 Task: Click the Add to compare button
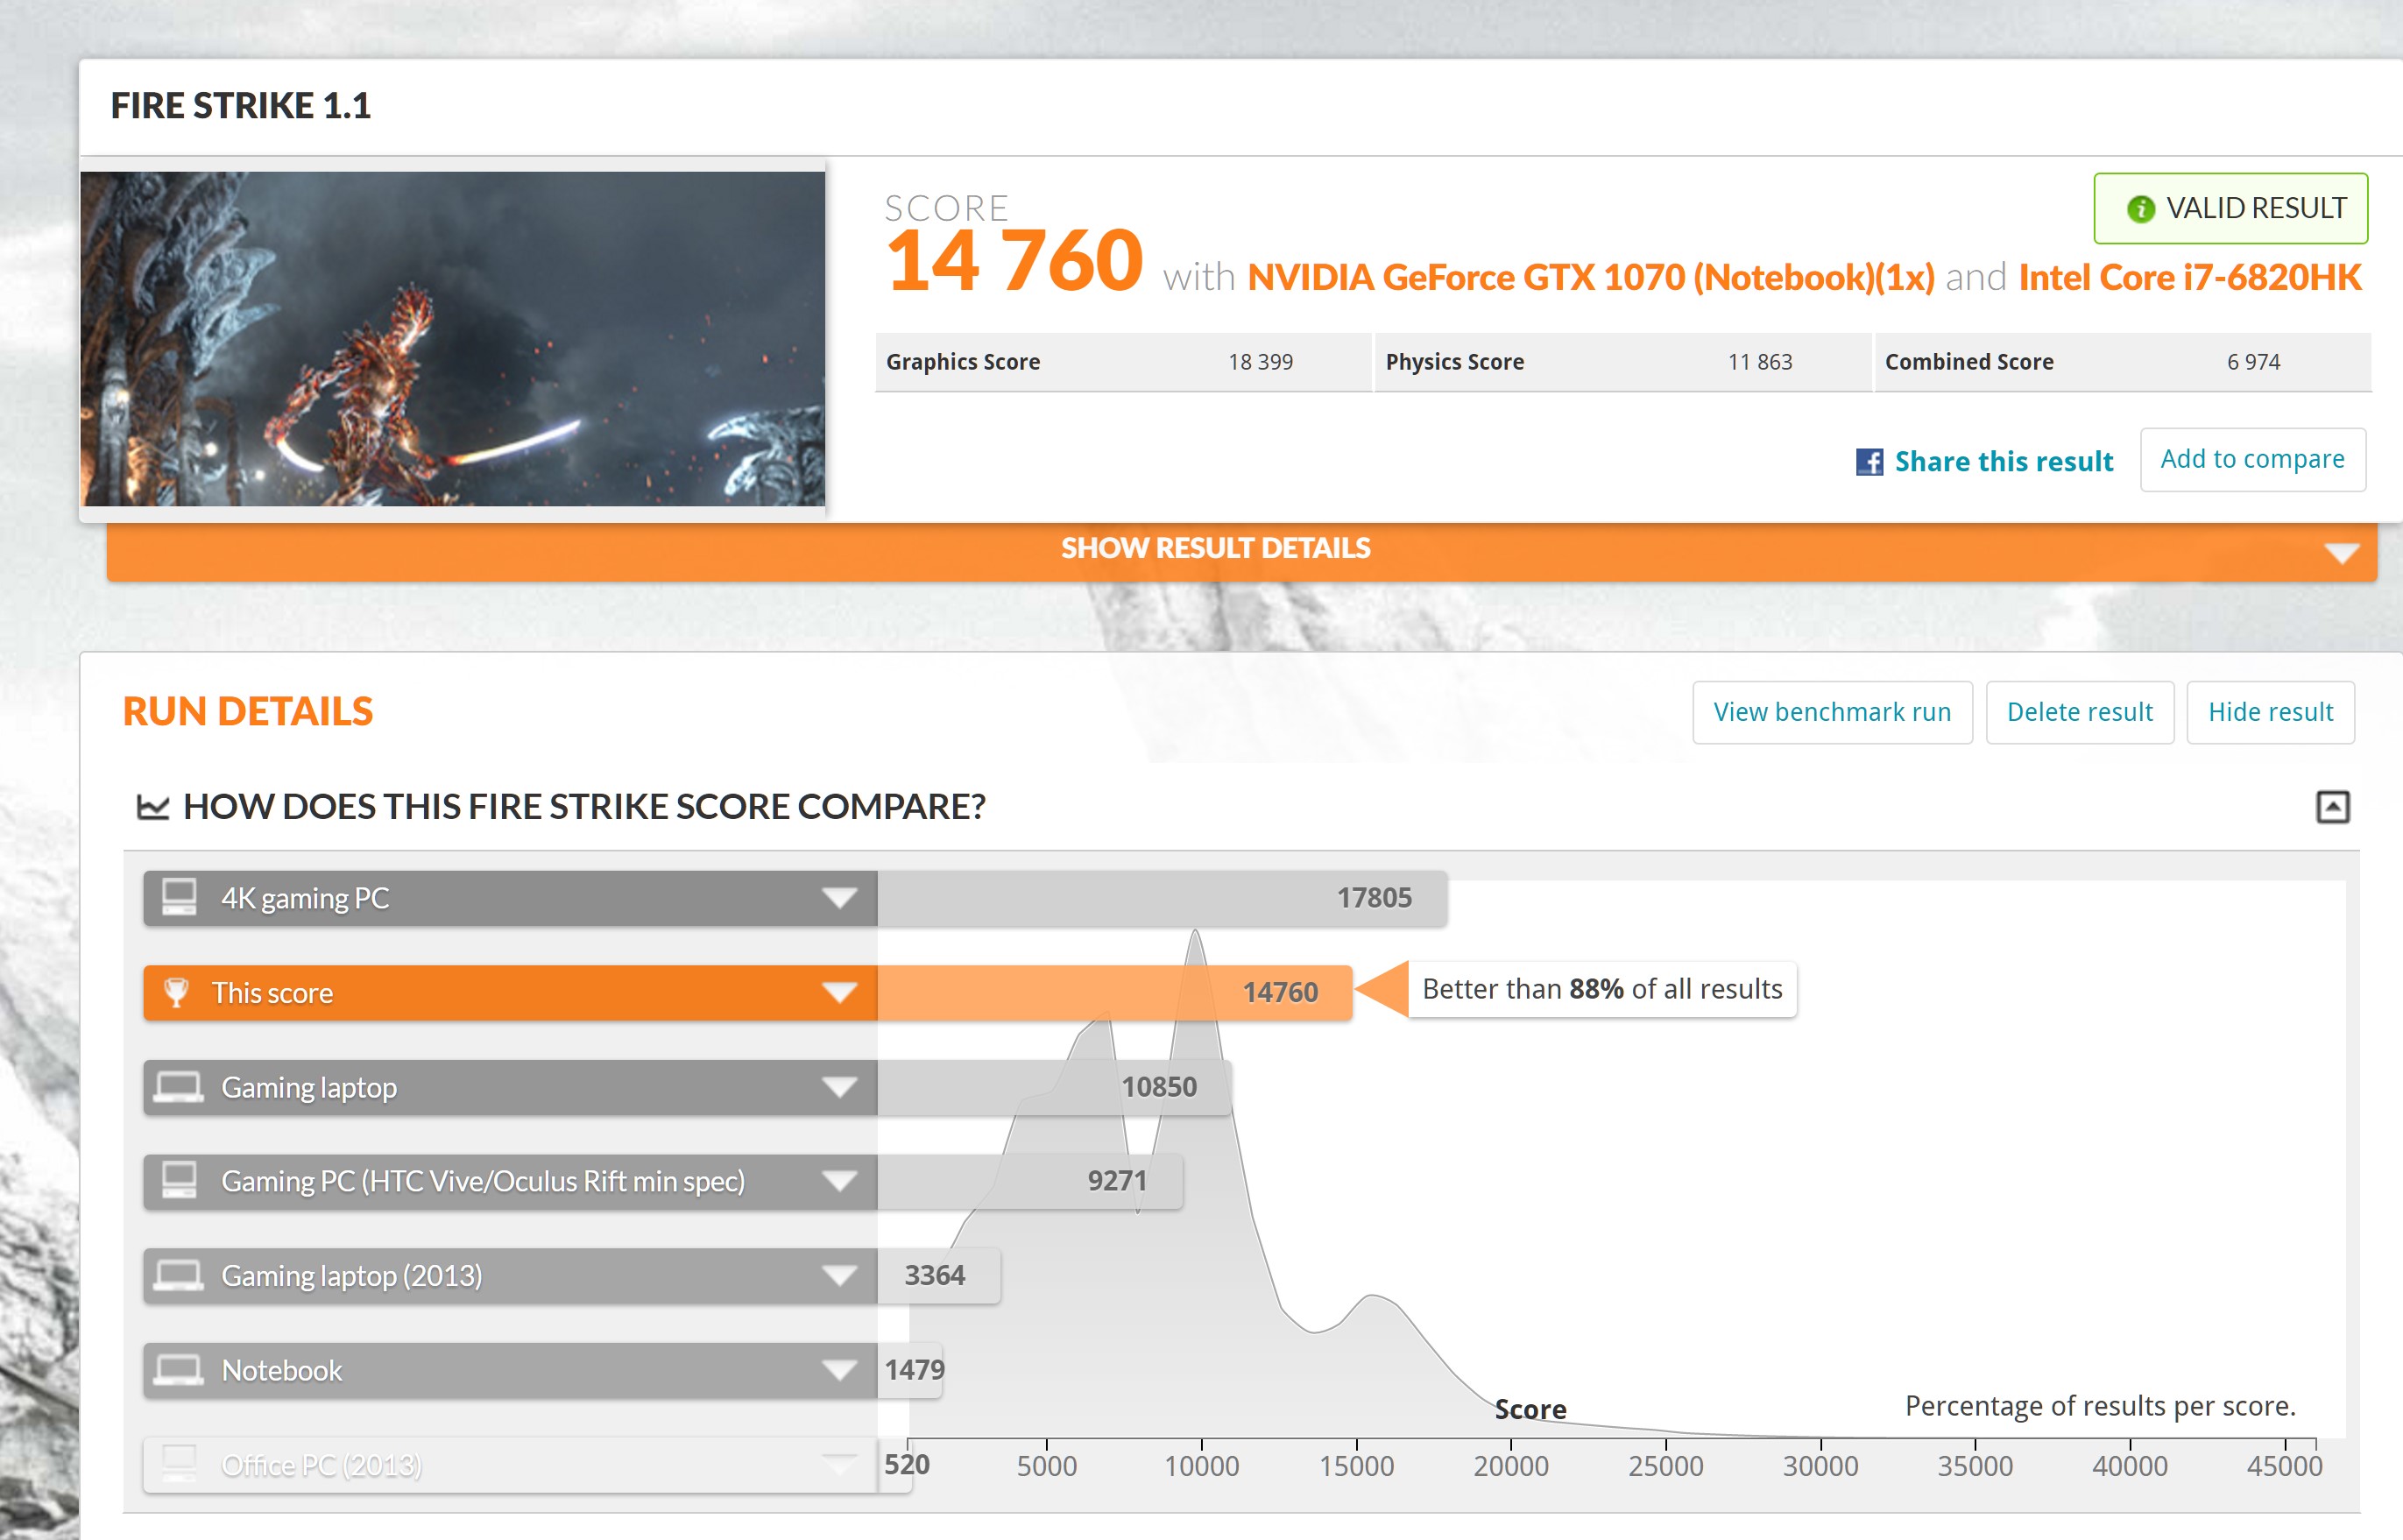point(2252,459)
